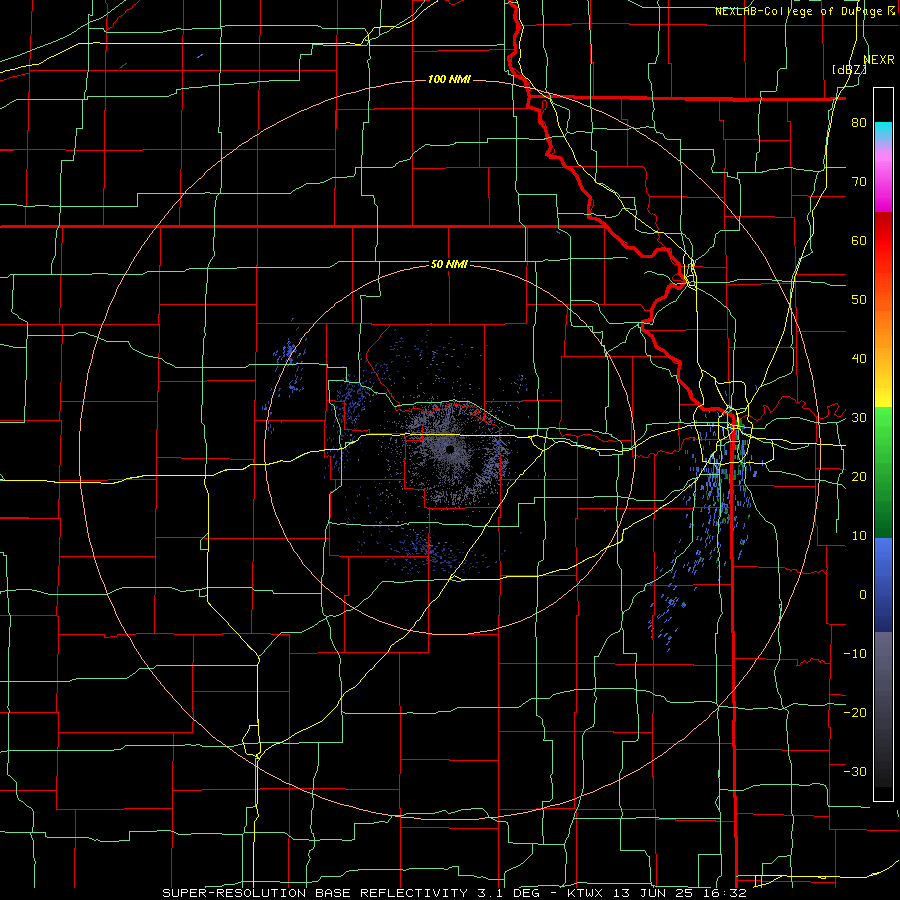
Task: Click the NEXLAB-College of DuPage credit text
Action: pyautogui.click(x=800, y=11)
